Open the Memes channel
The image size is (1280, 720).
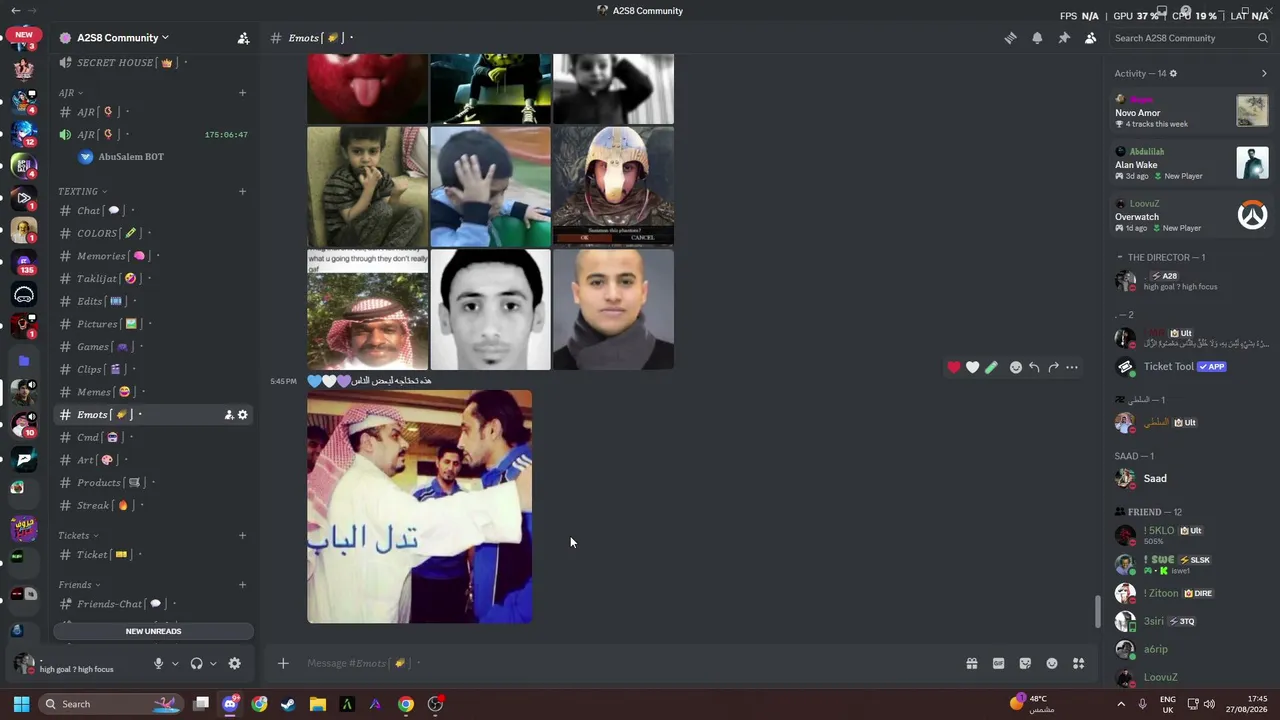click(x=154, y=392)
